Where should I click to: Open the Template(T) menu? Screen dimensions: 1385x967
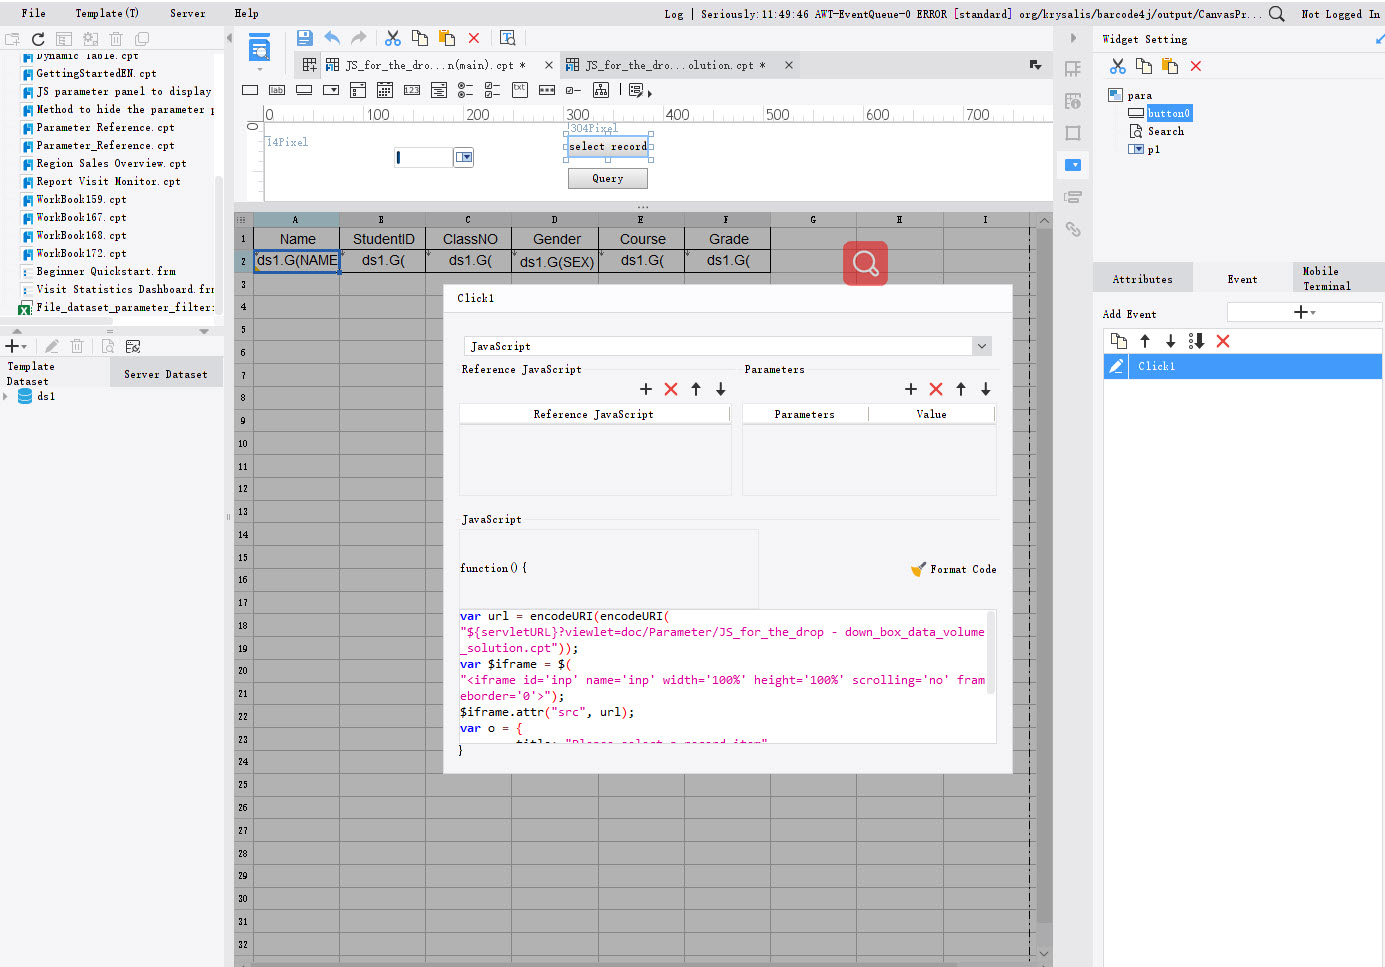pyautogui.click(x=107, y=14)
